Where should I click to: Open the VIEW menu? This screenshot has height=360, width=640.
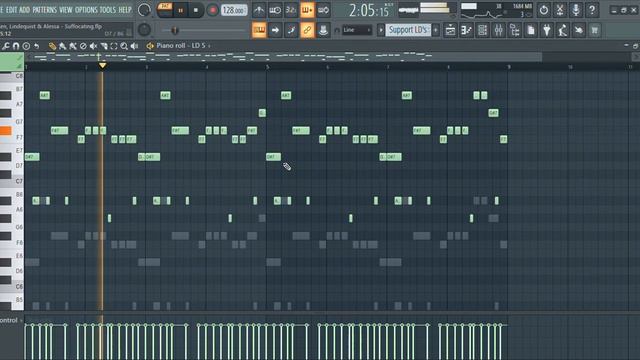click(66, 10)
